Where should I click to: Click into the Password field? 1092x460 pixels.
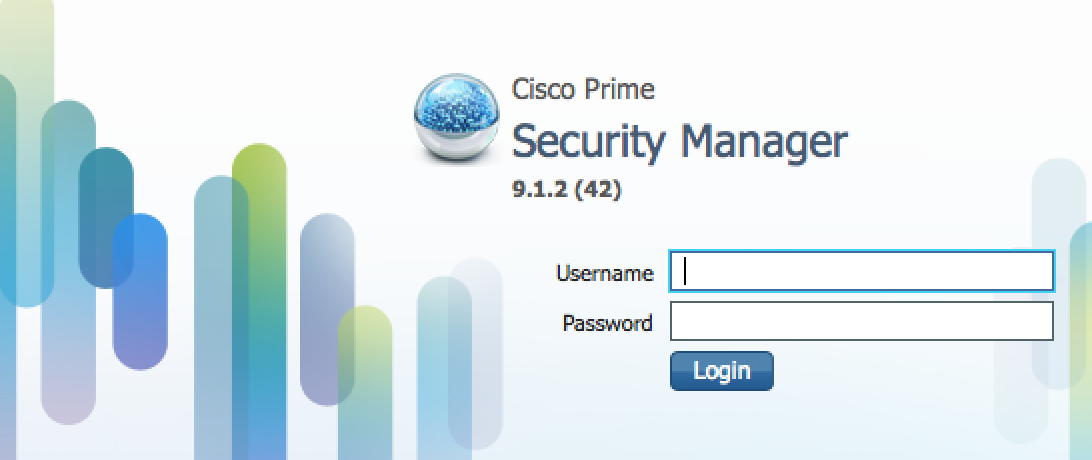[x=861, y=322]
